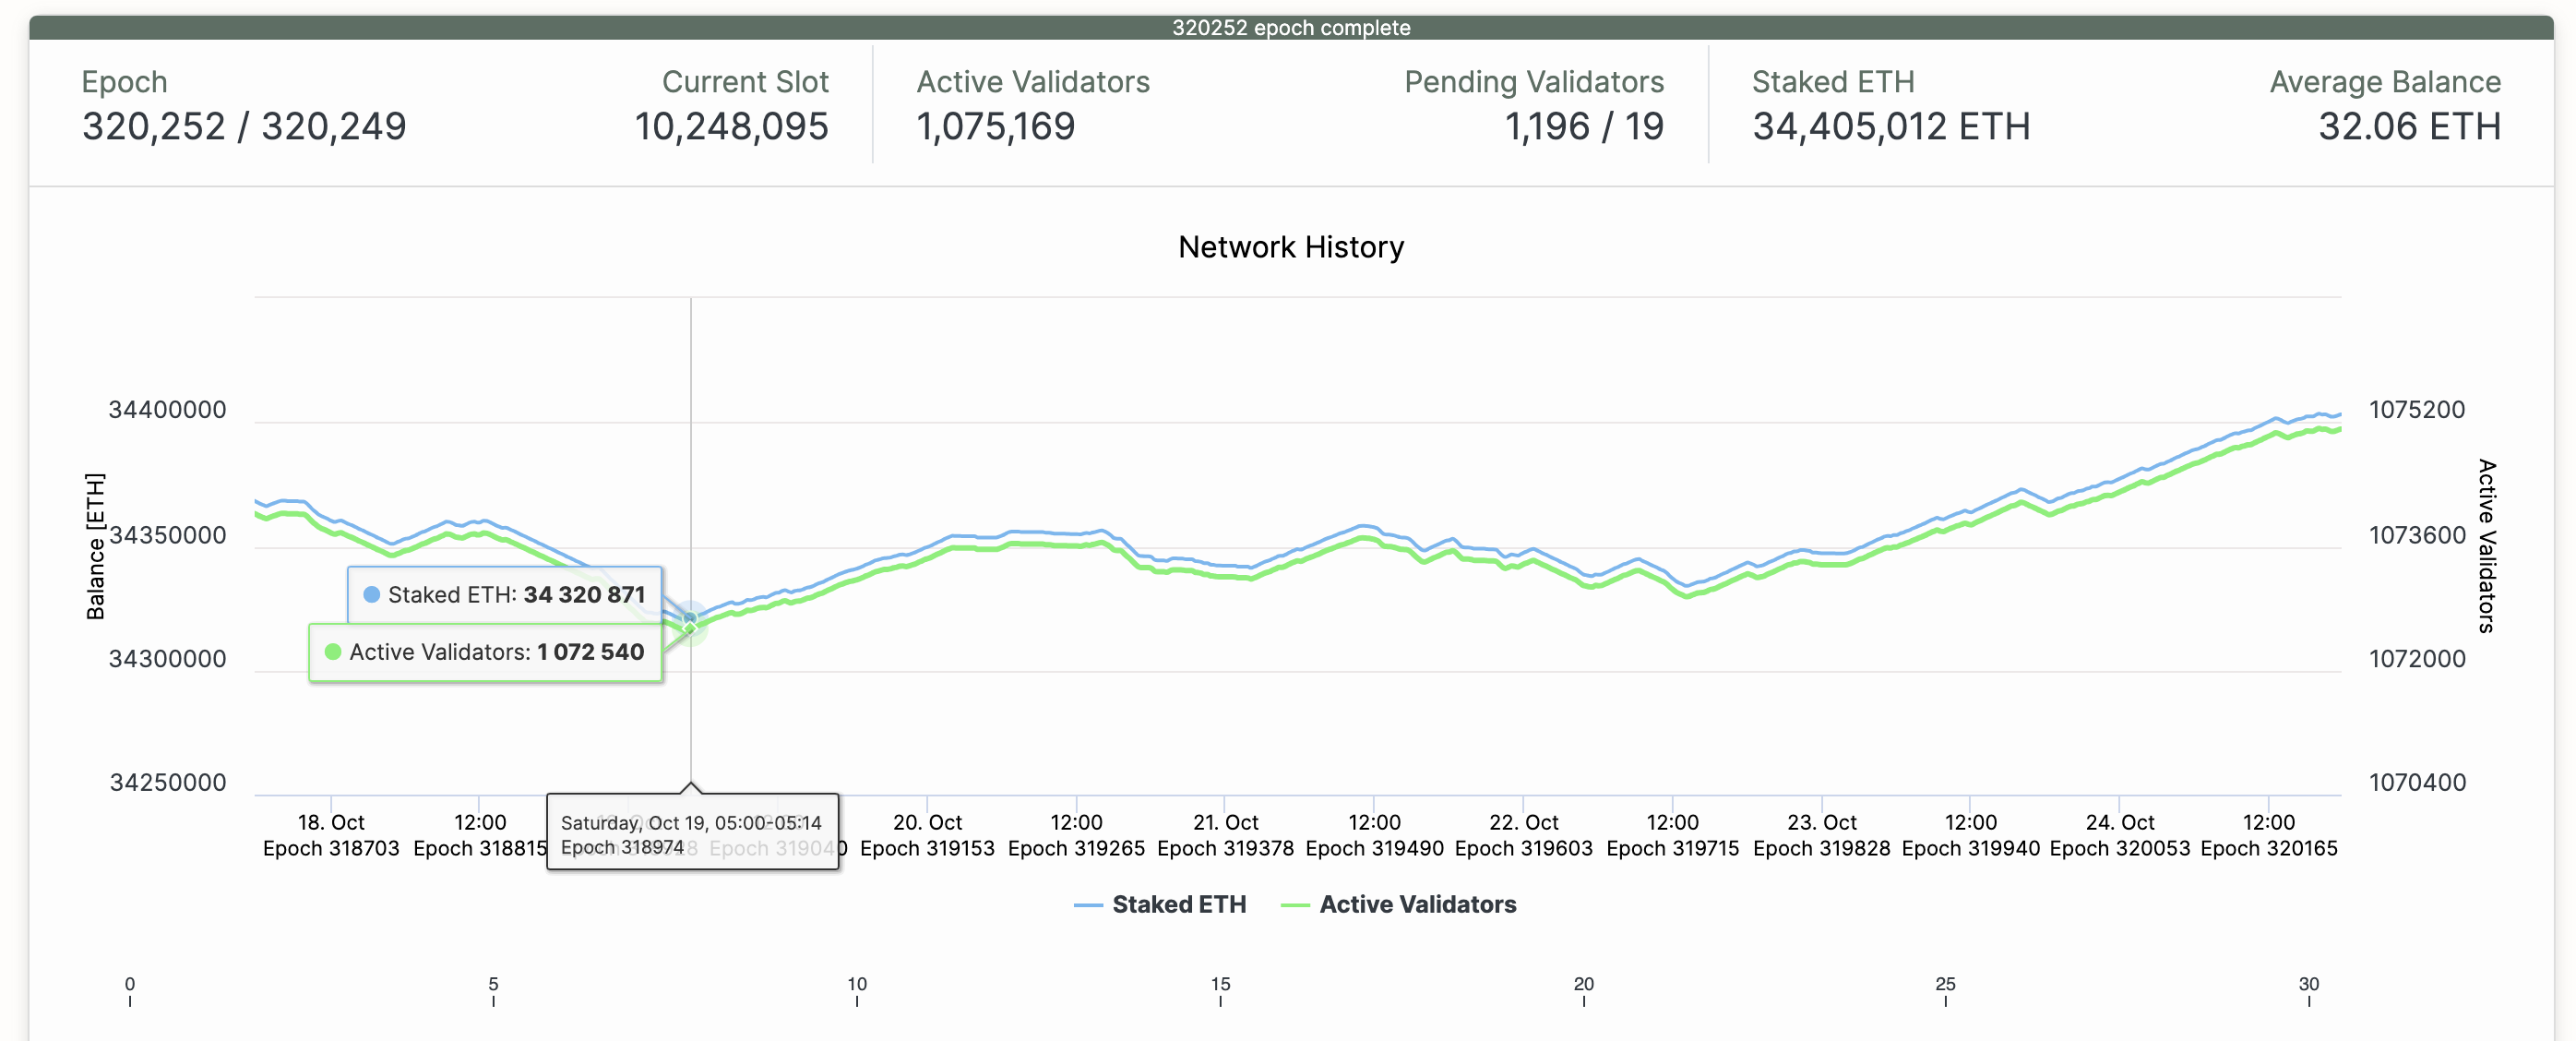
Task: Click the Pending Validators value 1,196 / 19
Action: 1584,126
